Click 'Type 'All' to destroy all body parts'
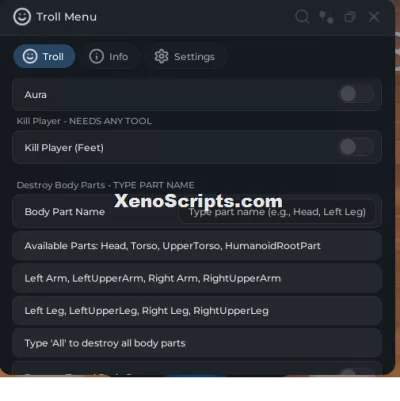Image resolution: width=400 pixels, height=401 pixels. pos(197,343)
